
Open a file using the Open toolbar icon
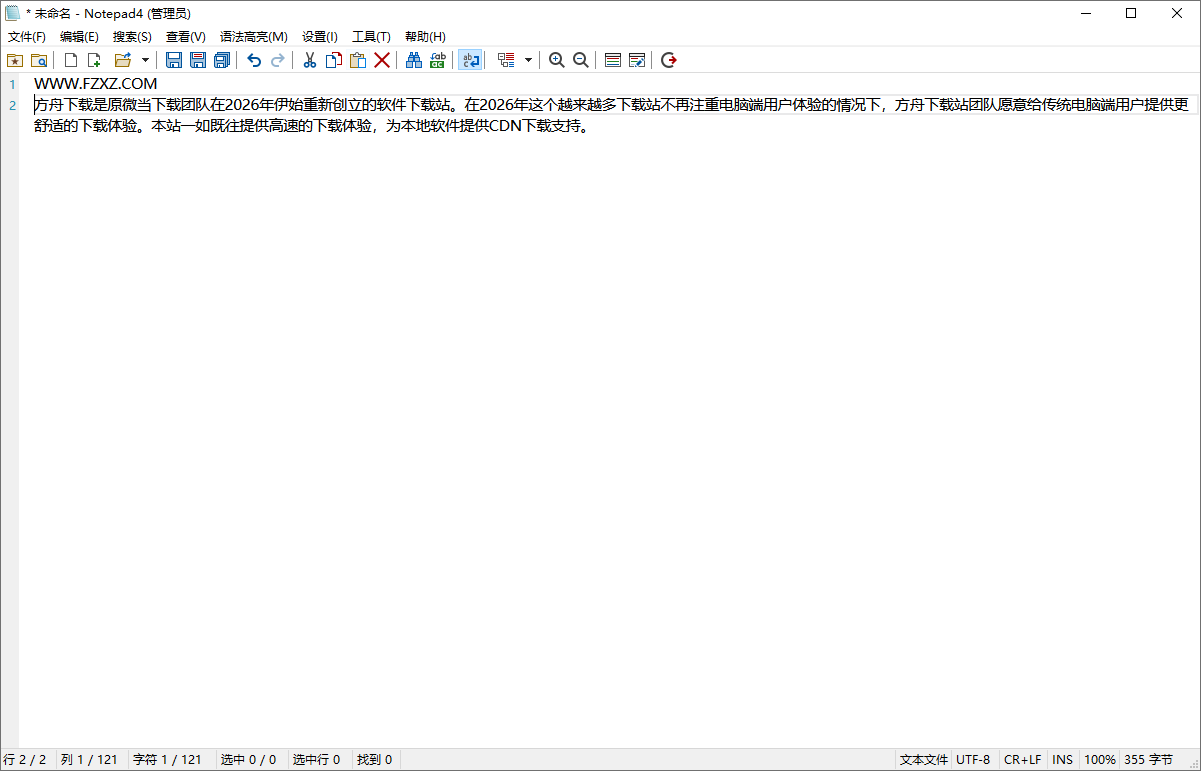click(122, 60)
